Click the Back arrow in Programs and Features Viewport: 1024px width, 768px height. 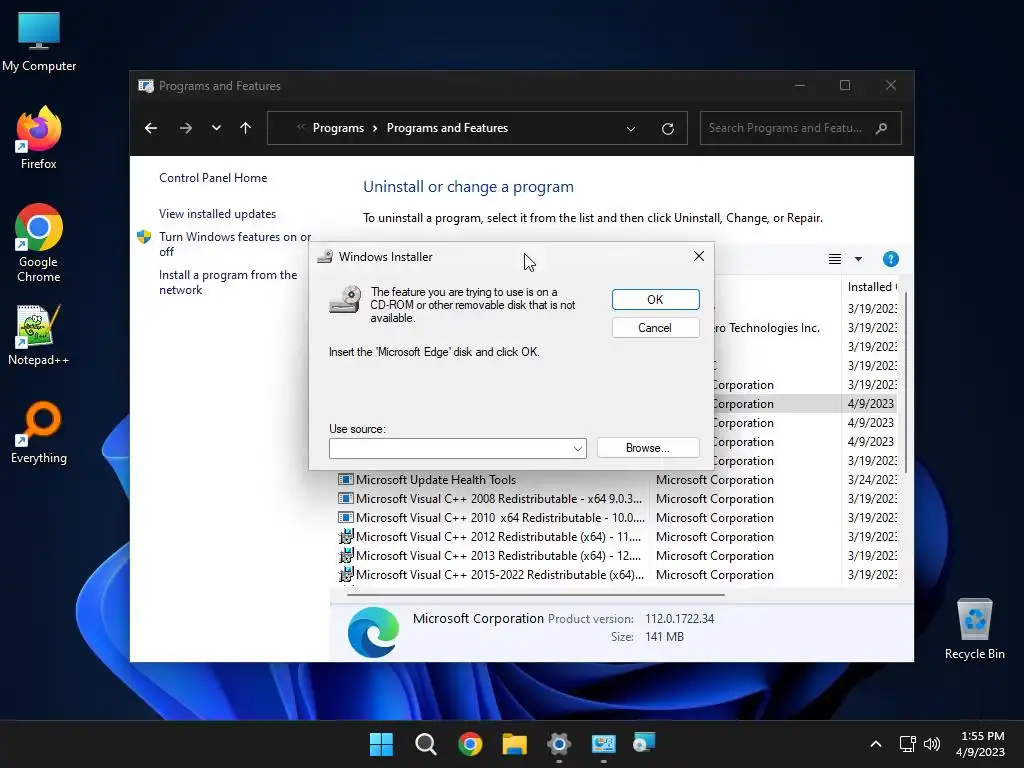click(151, 128)
